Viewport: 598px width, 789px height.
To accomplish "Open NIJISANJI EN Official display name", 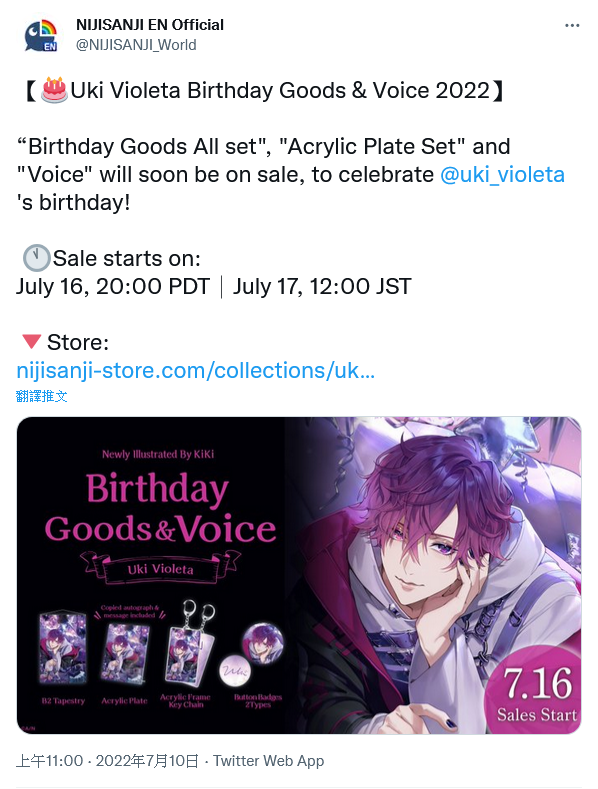I will (150, 25).
